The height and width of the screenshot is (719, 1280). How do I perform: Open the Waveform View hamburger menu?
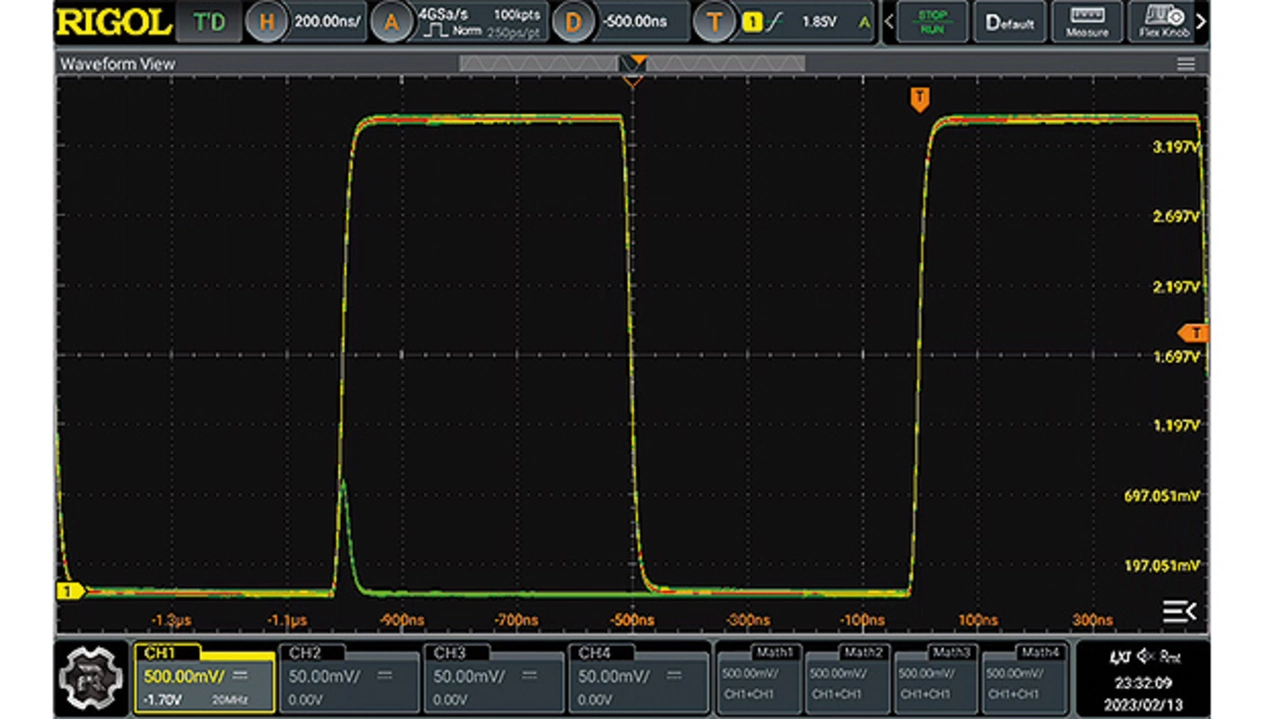[x=1186, y=64]
